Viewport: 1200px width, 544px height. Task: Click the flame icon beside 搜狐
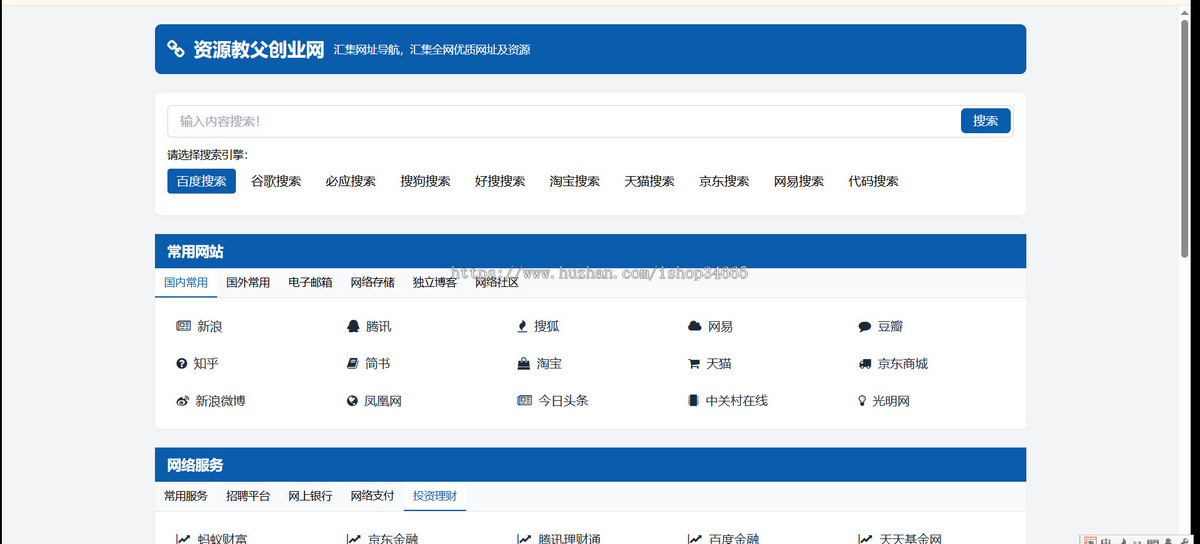click(522, 326)
